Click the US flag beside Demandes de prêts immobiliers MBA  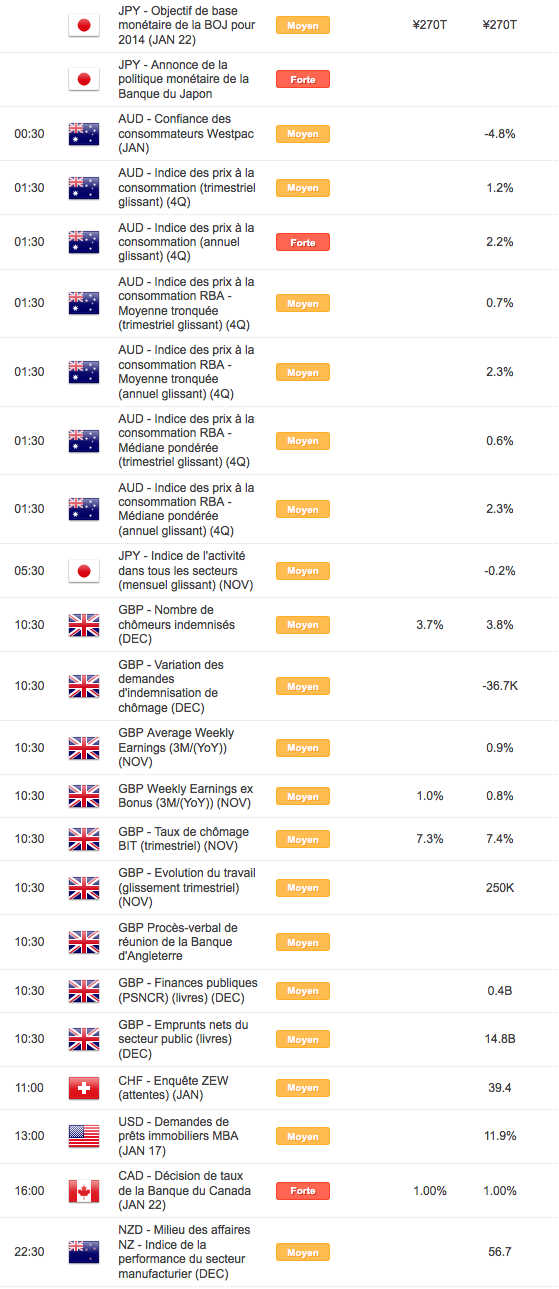coord(83,1136)
